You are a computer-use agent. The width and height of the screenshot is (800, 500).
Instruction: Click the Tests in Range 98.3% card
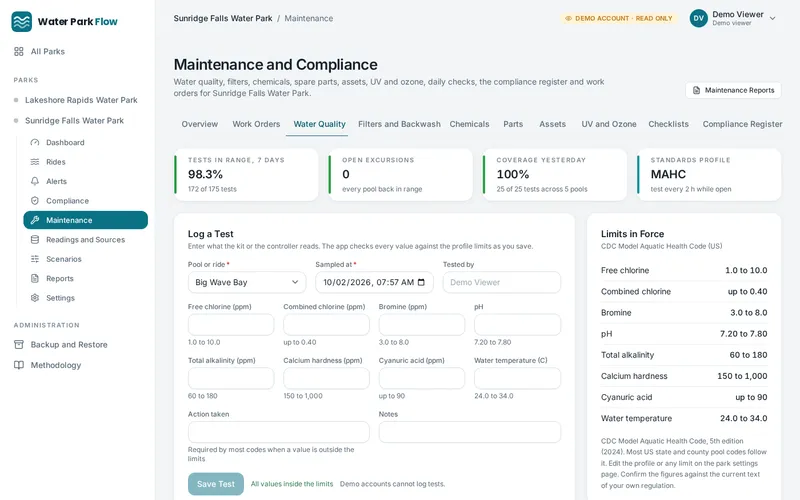point(246,174)
